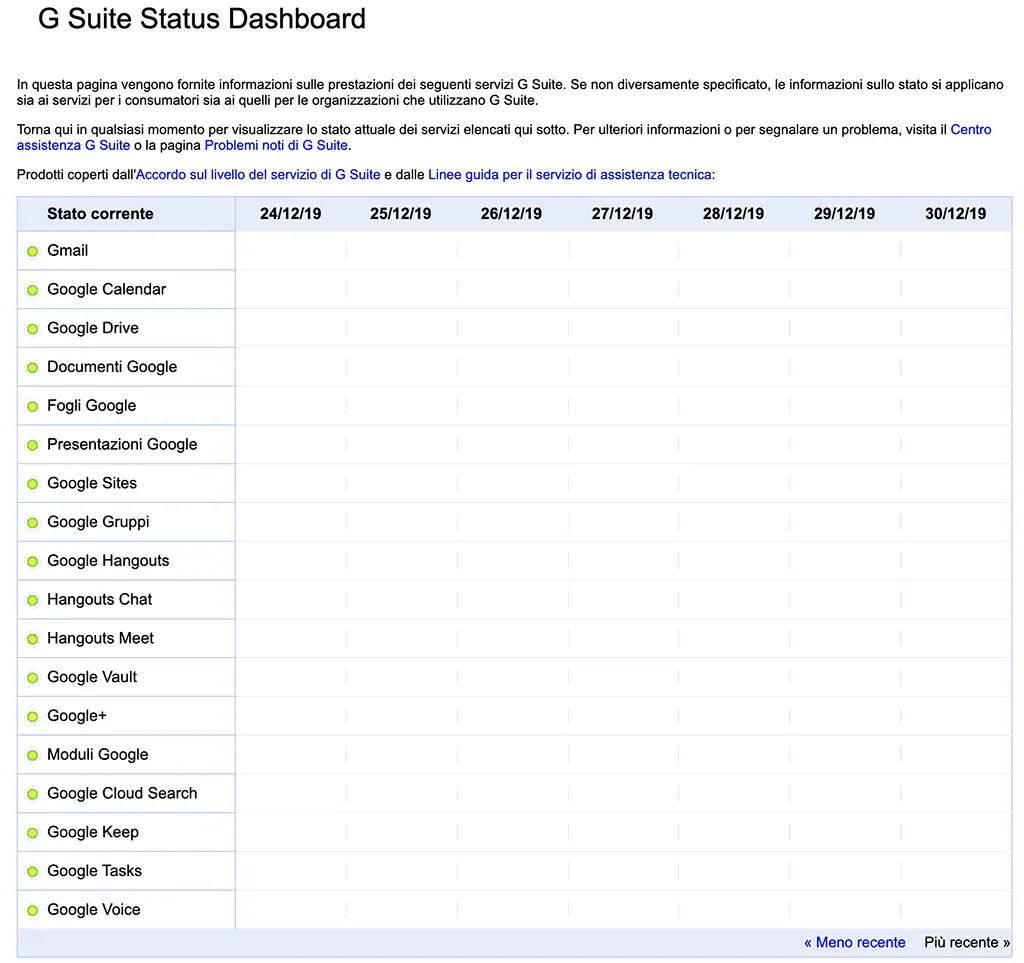Click the Moduli Google service name
Image resolution: width=1024 pixels, height=963 pixels.
point(97,755)
